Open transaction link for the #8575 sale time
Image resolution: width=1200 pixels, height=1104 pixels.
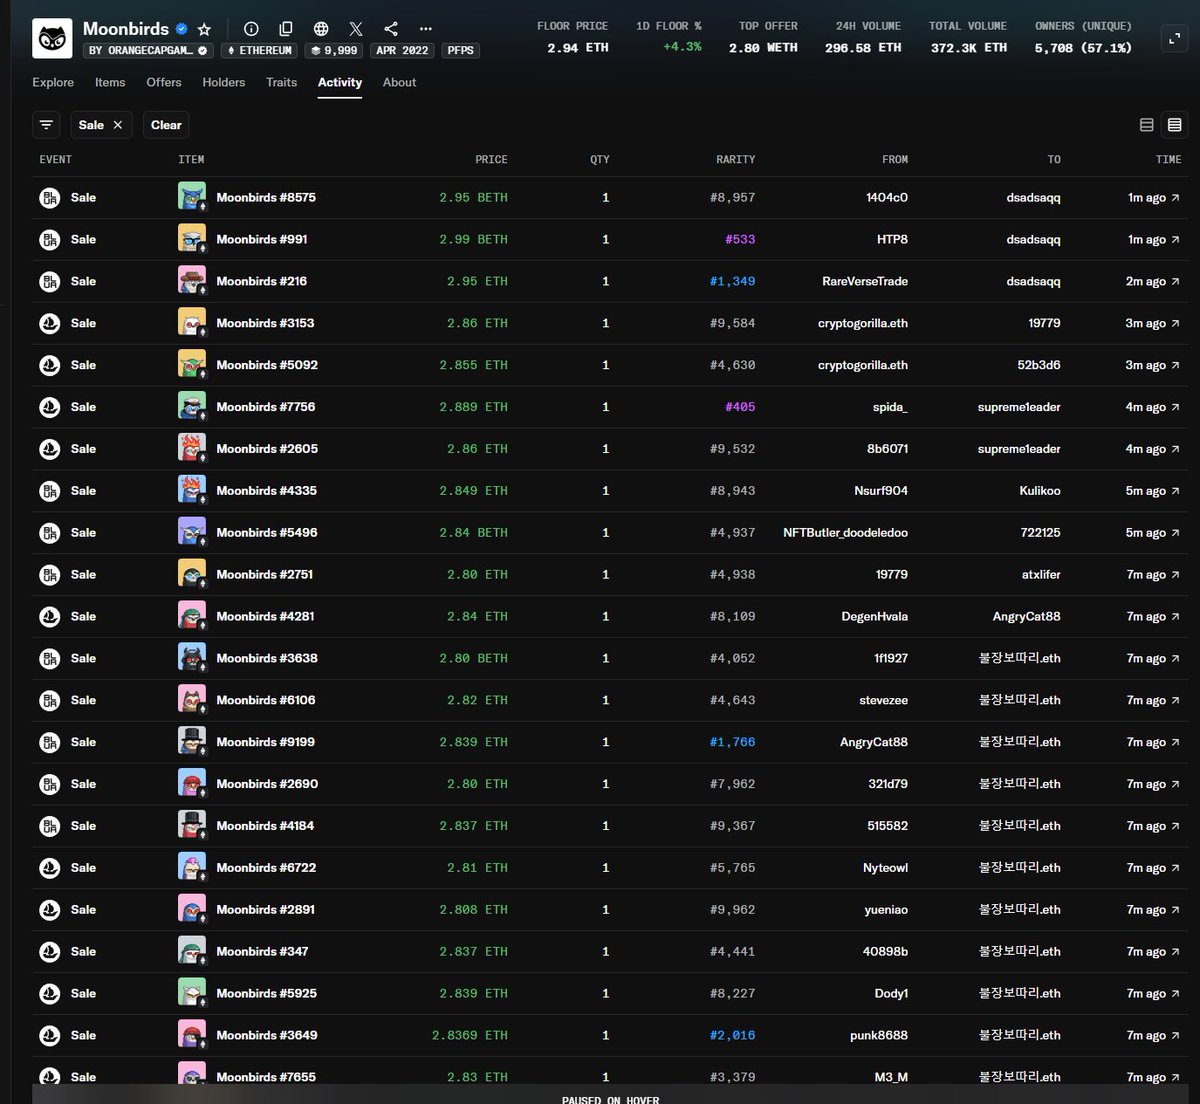point(1154,198)
